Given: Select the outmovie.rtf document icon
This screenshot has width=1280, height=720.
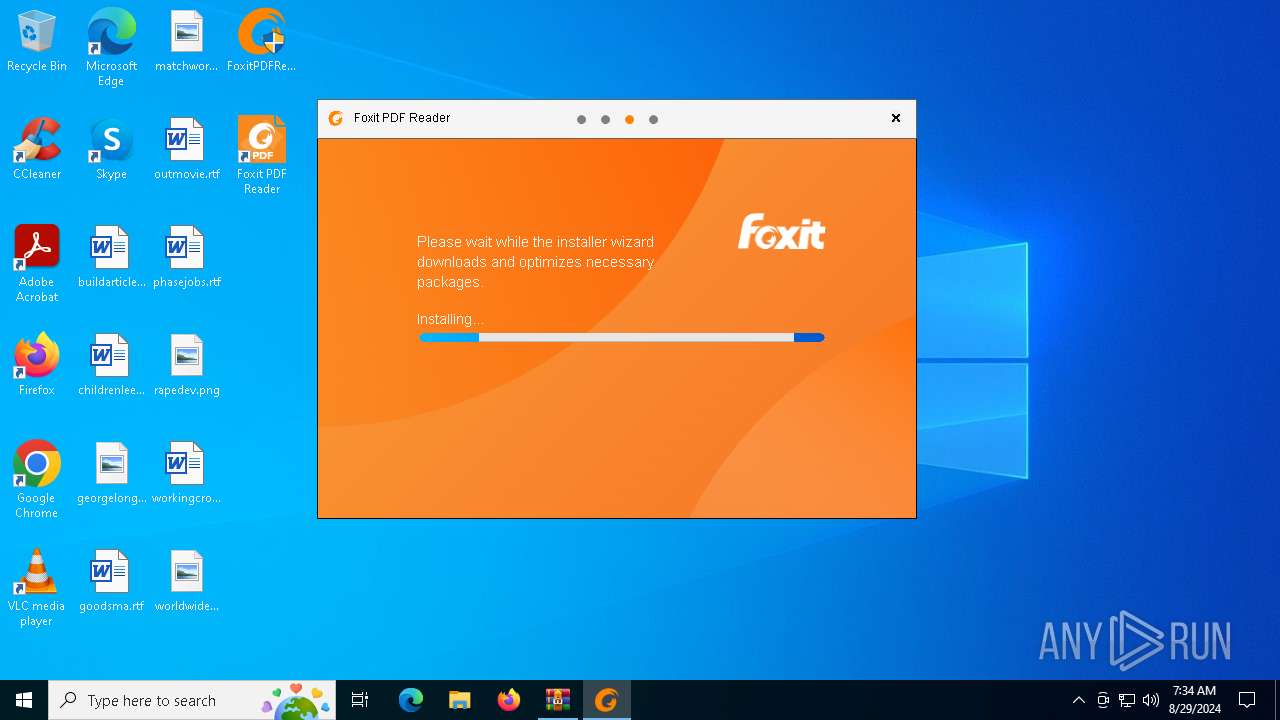Looking at the screenshot, I should [186, 149].
